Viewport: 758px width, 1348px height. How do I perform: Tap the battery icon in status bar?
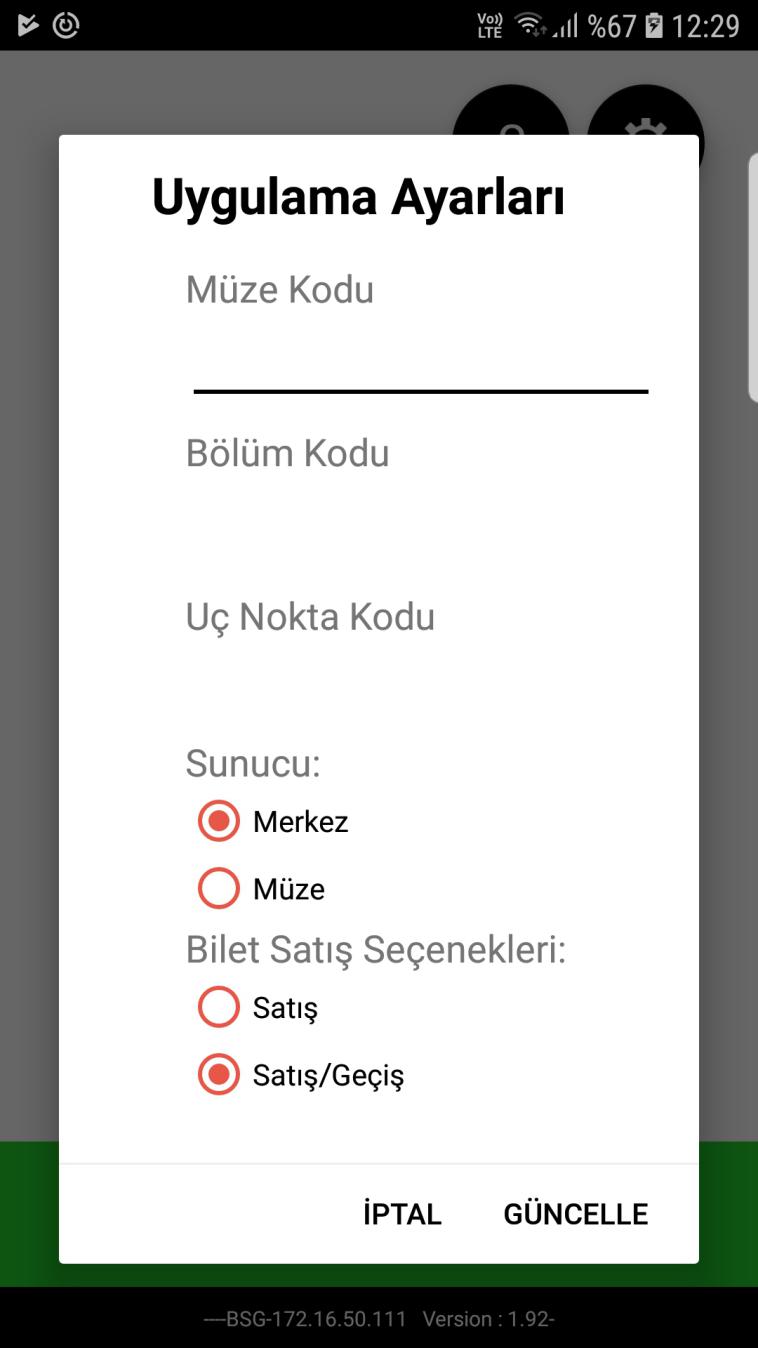coord(654,25)
